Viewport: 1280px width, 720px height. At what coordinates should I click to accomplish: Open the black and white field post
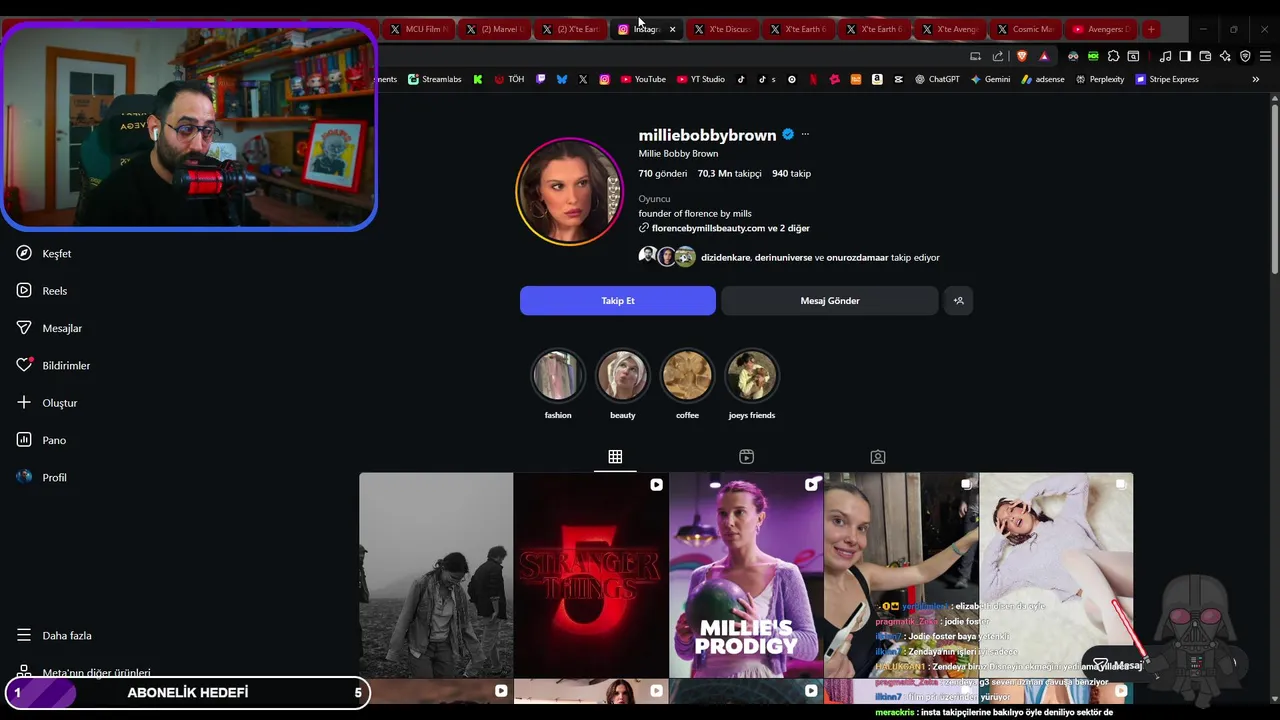click(x=436, y=575)
